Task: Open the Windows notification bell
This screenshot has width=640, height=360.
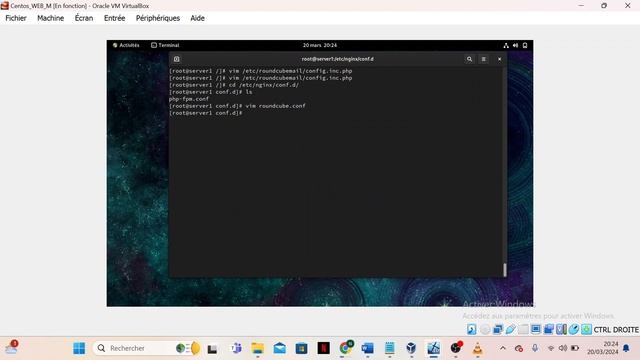Action: [x=626, y=348]
